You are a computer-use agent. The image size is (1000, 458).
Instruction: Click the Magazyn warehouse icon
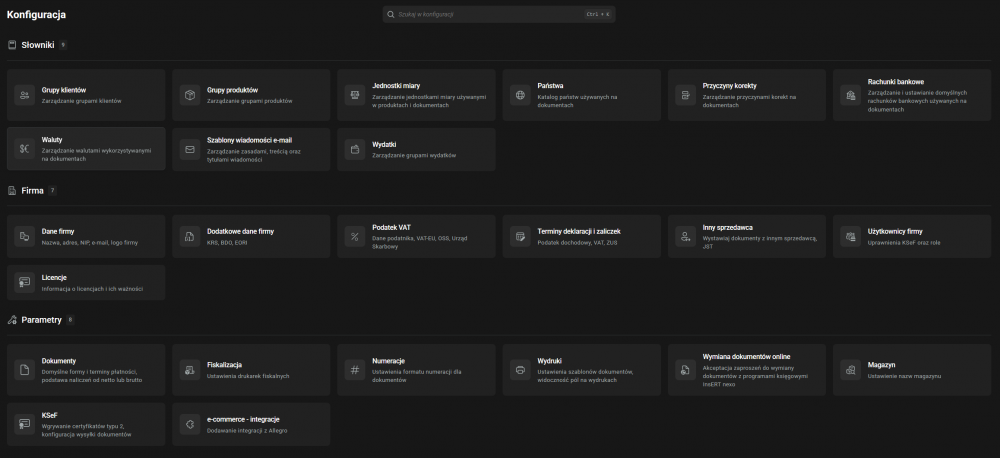tap(850, 370)
